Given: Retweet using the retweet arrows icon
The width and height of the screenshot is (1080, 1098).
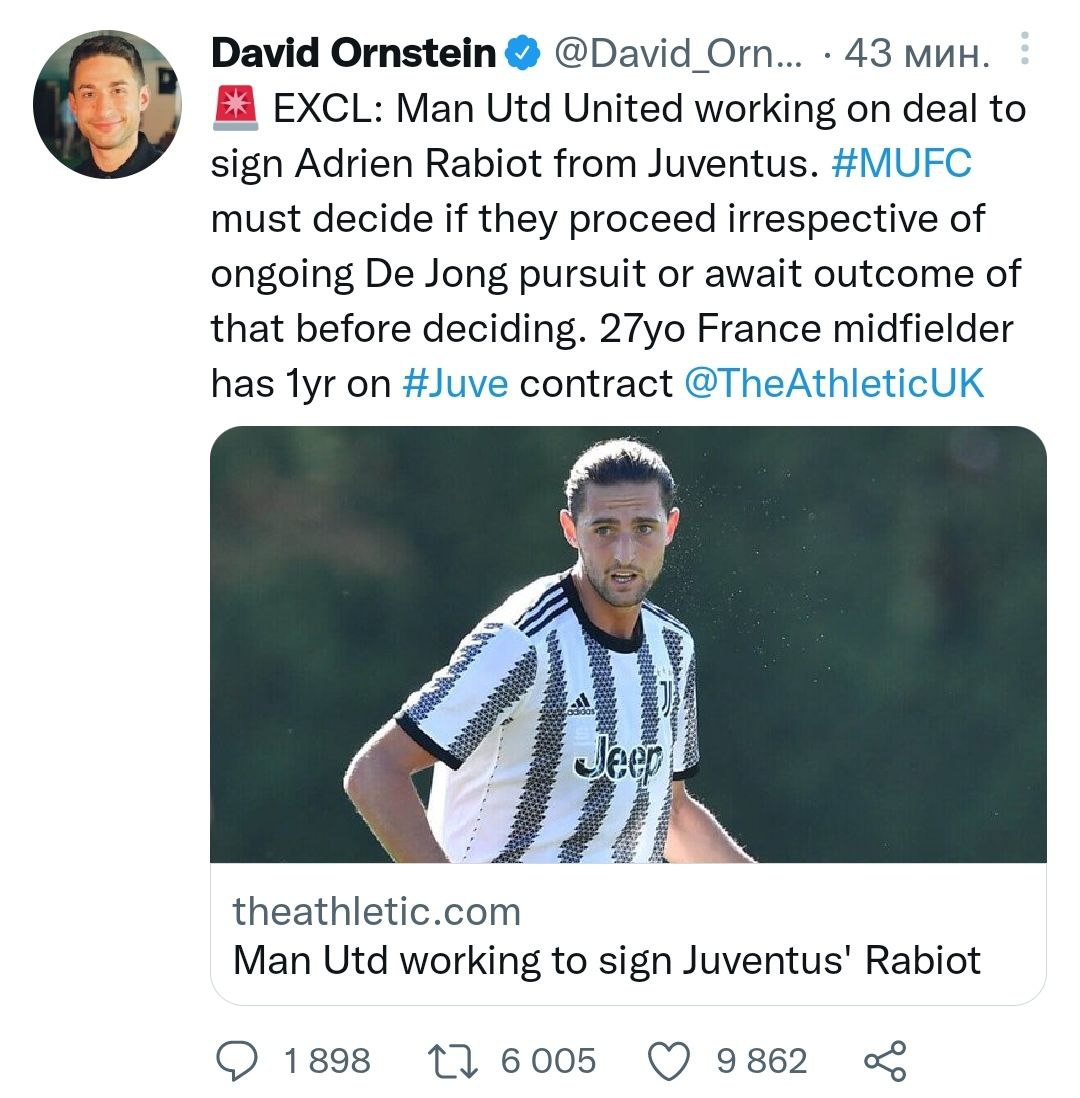Looking at the screenshot, I should click(454, 1061).
